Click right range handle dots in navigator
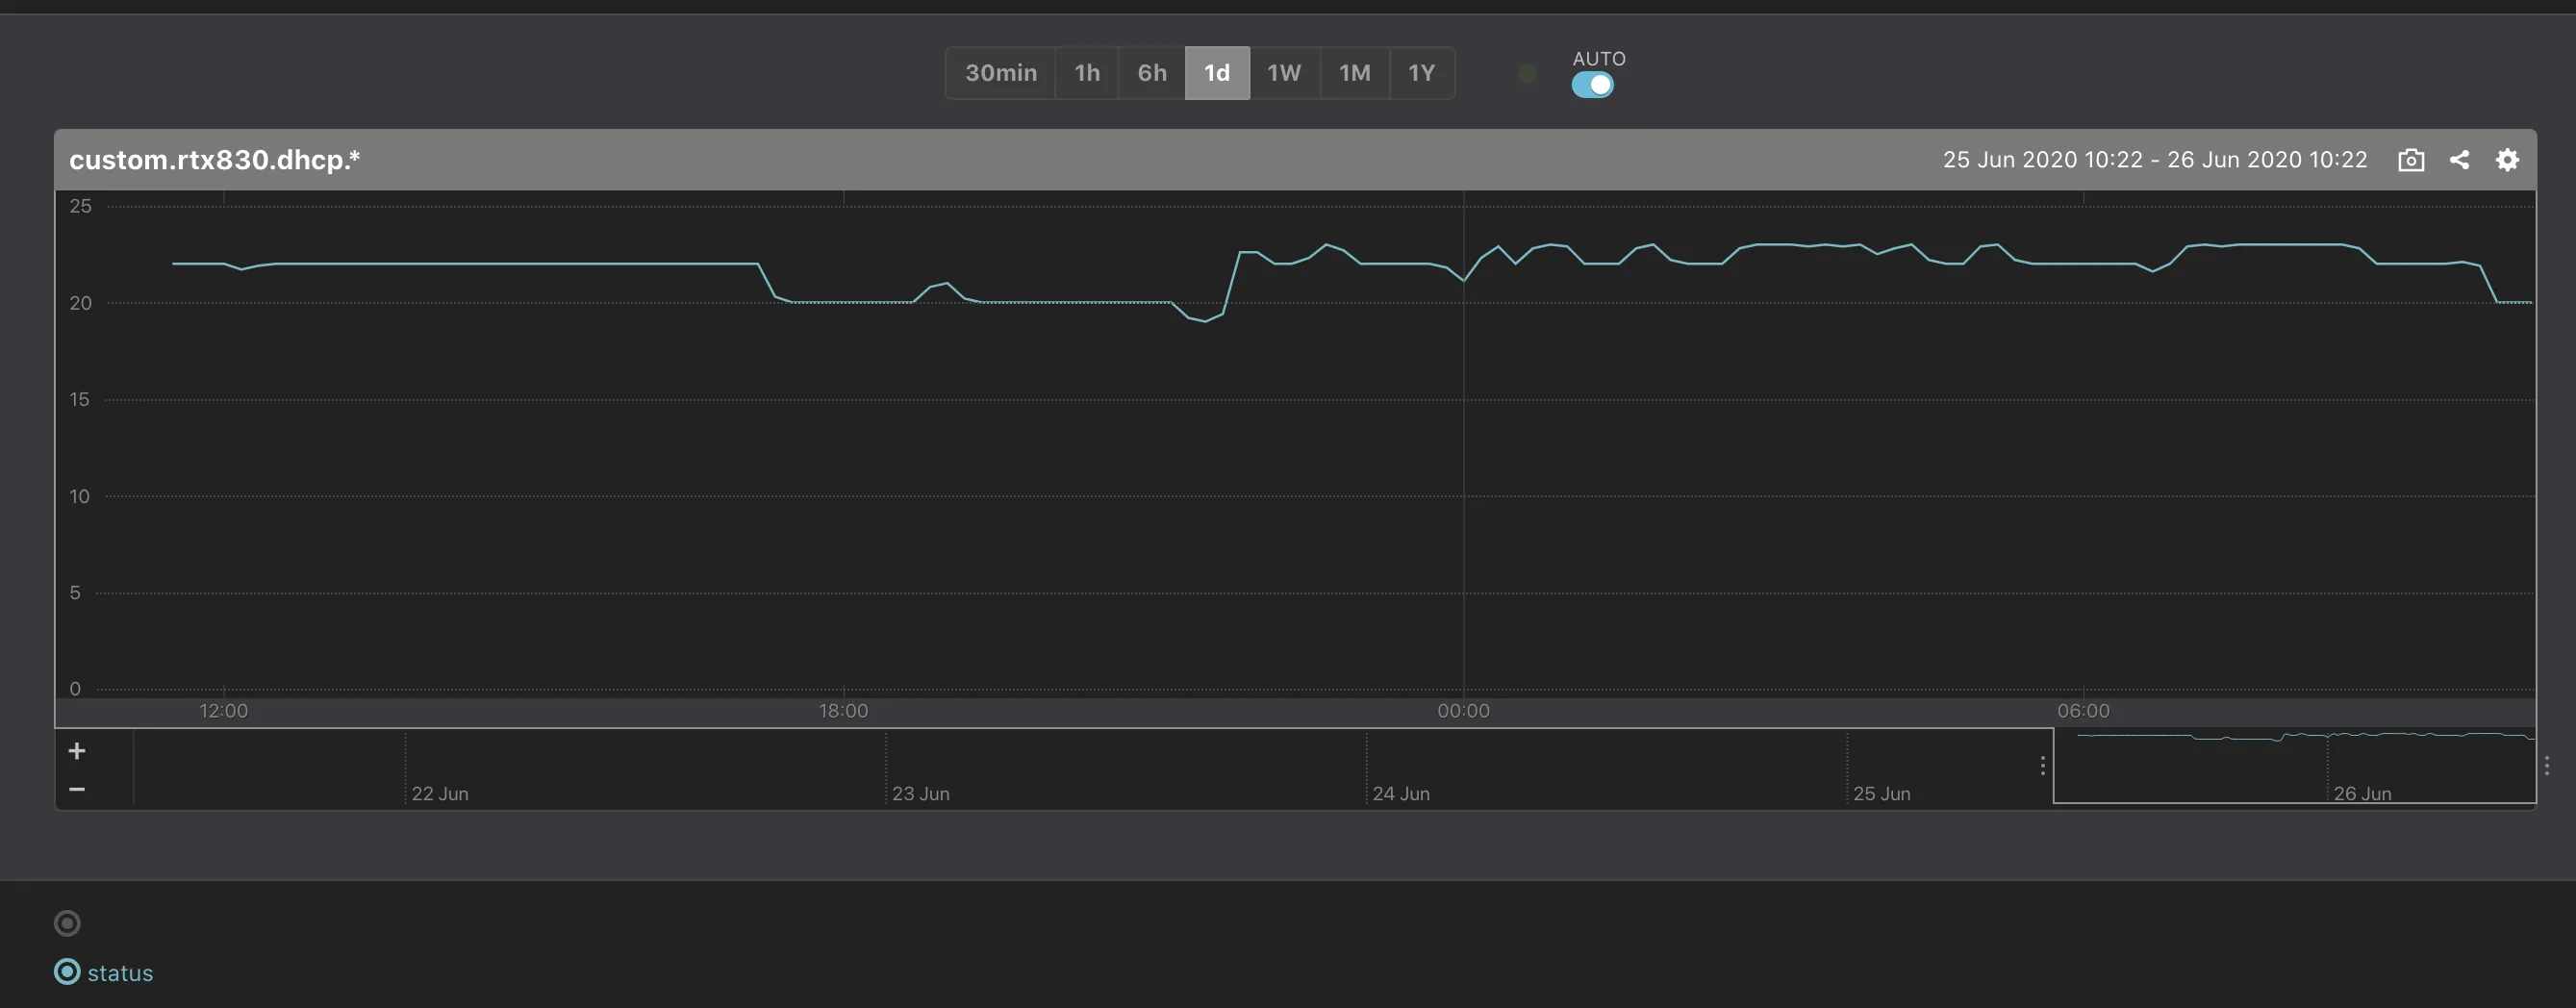 coord(2546,766)
